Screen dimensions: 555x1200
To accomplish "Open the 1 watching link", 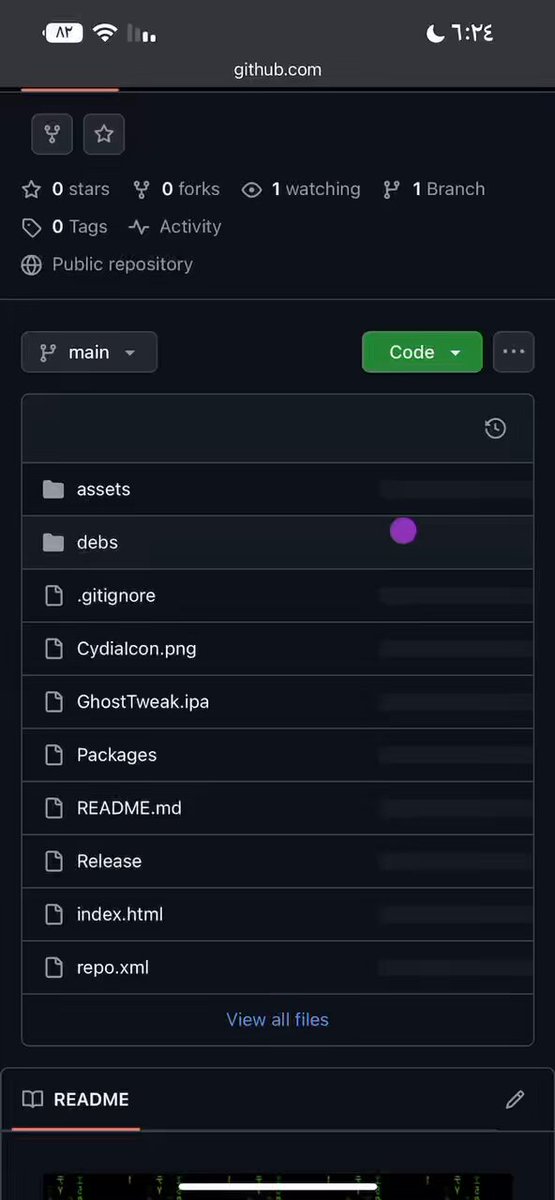I will [x=301, y=189].
